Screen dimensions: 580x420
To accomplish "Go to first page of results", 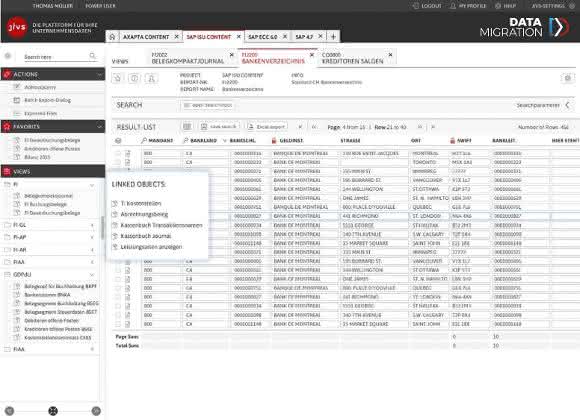I will coord(300,127).
